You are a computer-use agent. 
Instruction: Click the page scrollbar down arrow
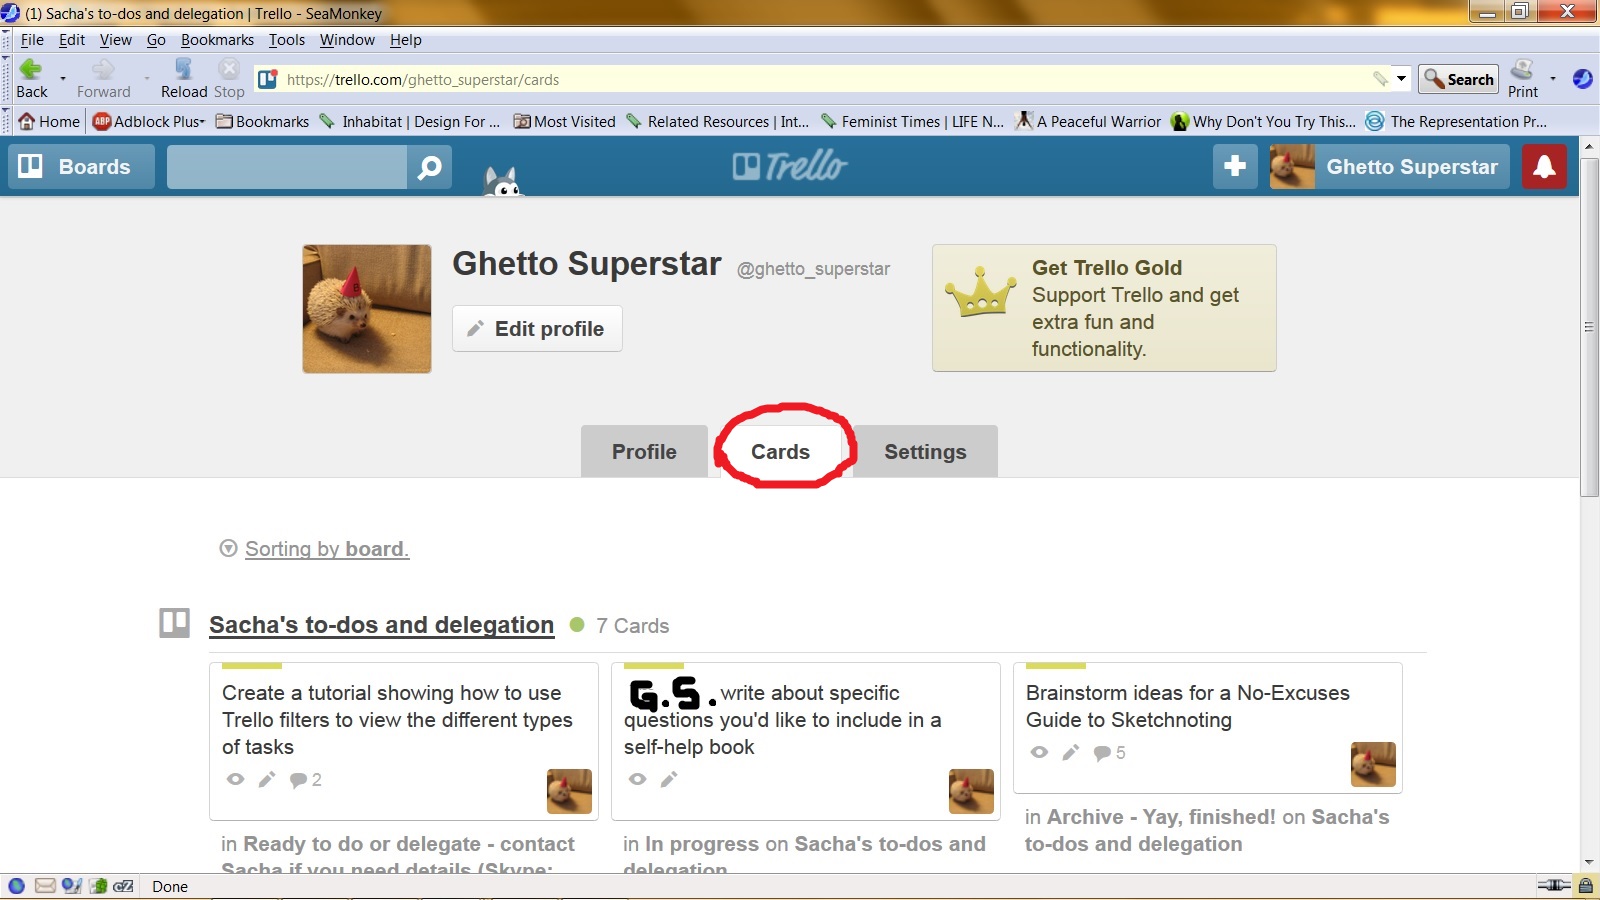click(x=1589, y=862)
